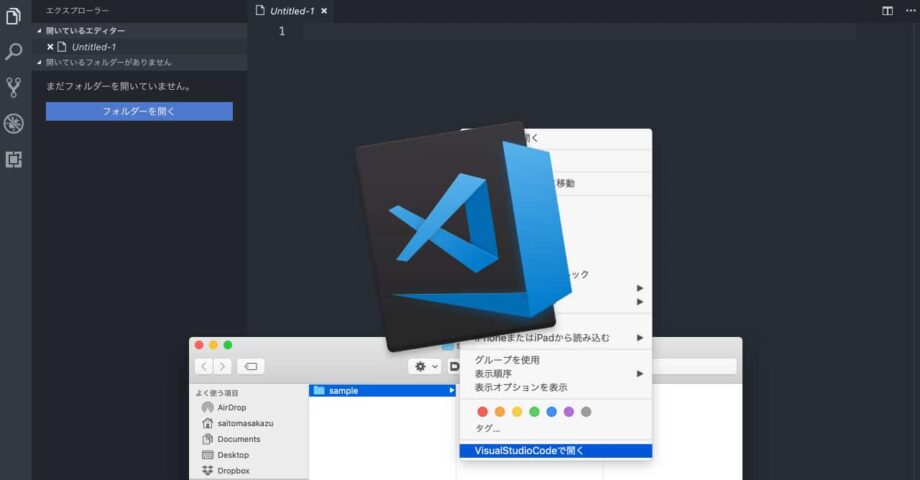Viewport: 920px width, 480px height.
Task: Close the Untitled-1 editor tab
Action: 324,11
